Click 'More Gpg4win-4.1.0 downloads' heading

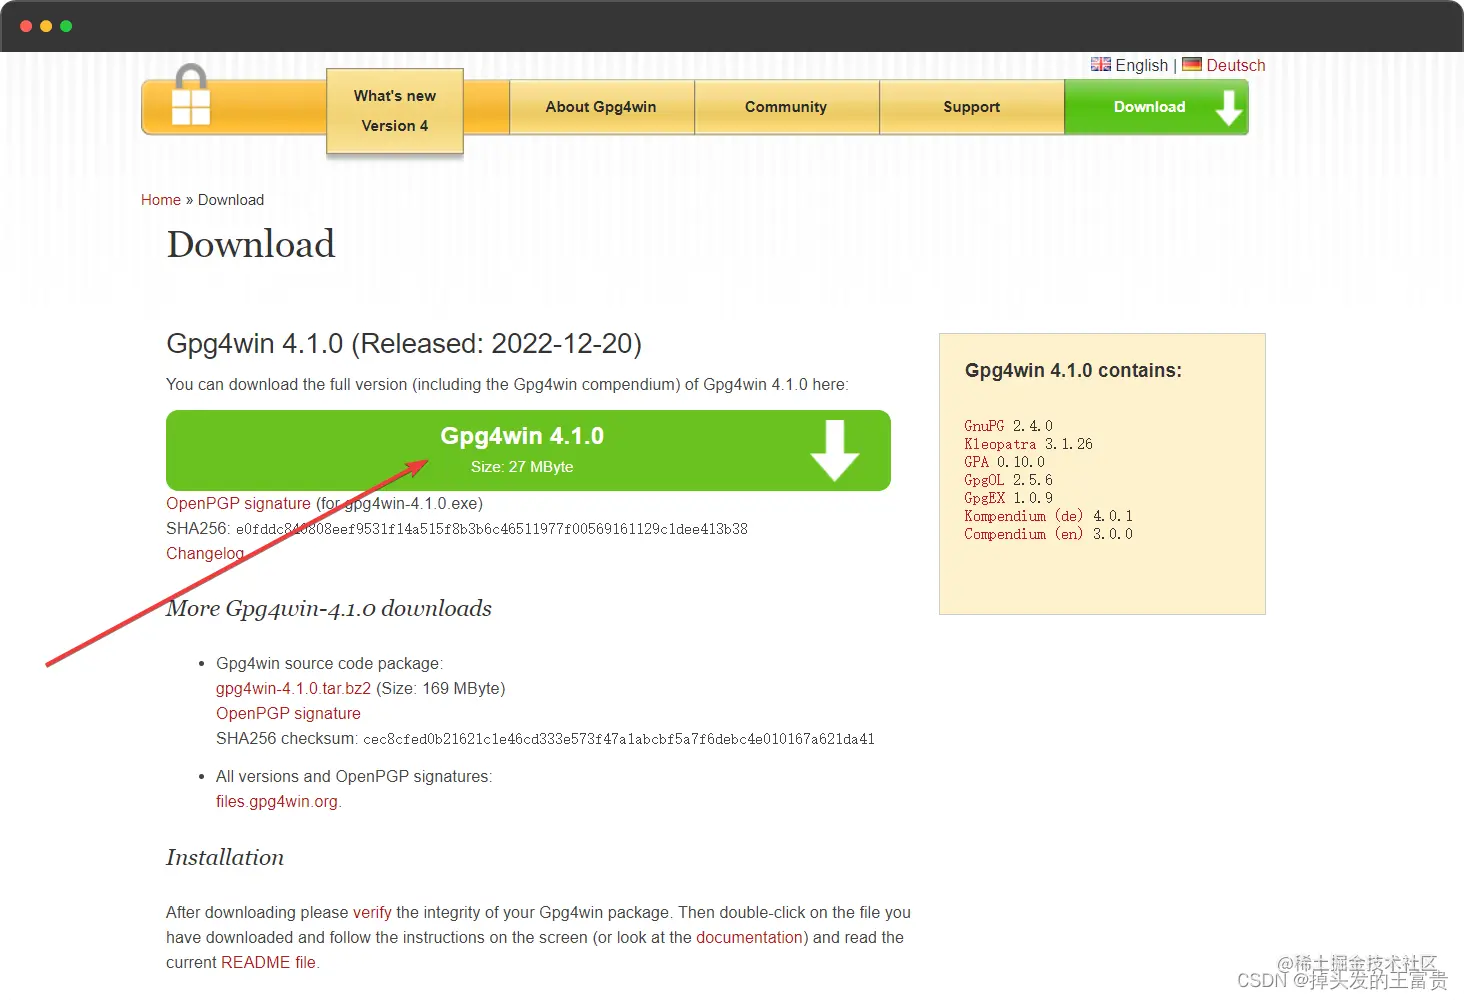point(329,608)
